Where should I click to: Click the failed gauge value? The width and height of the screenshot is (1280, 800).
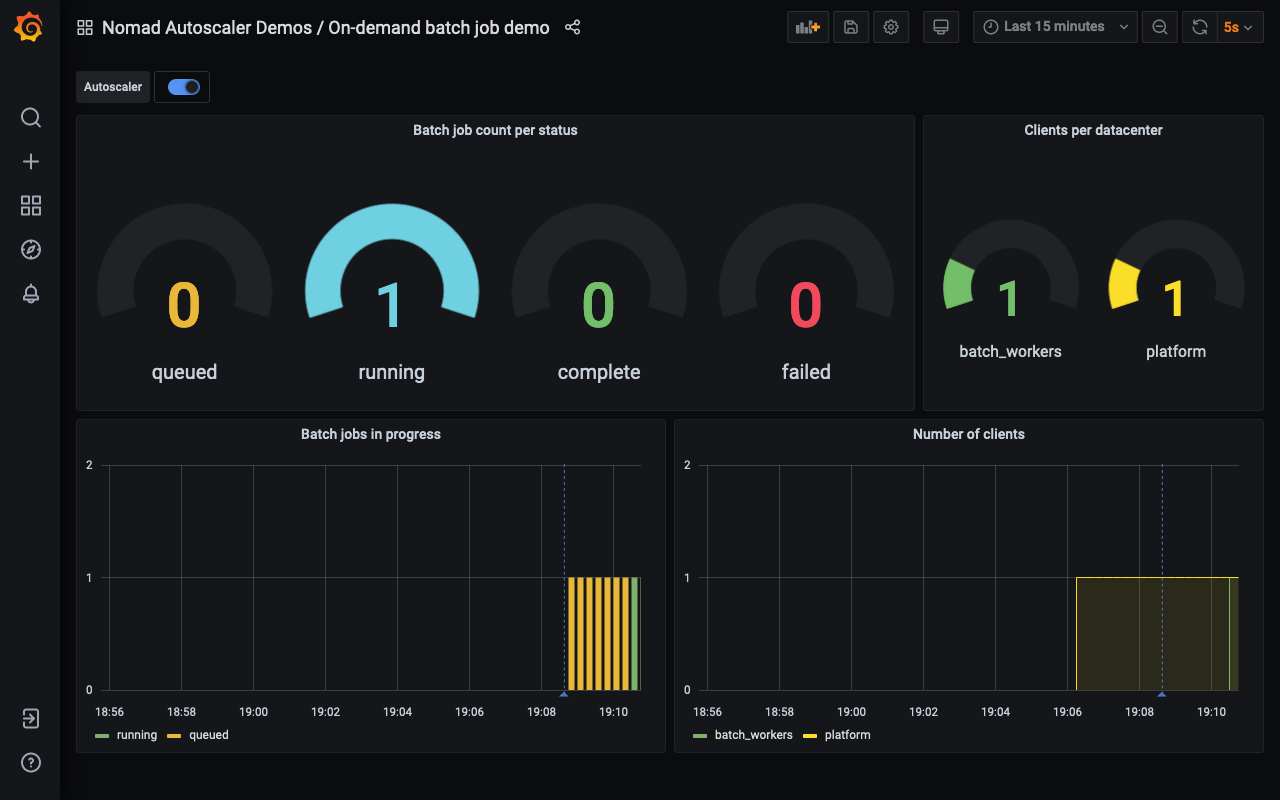pos(806,306)
